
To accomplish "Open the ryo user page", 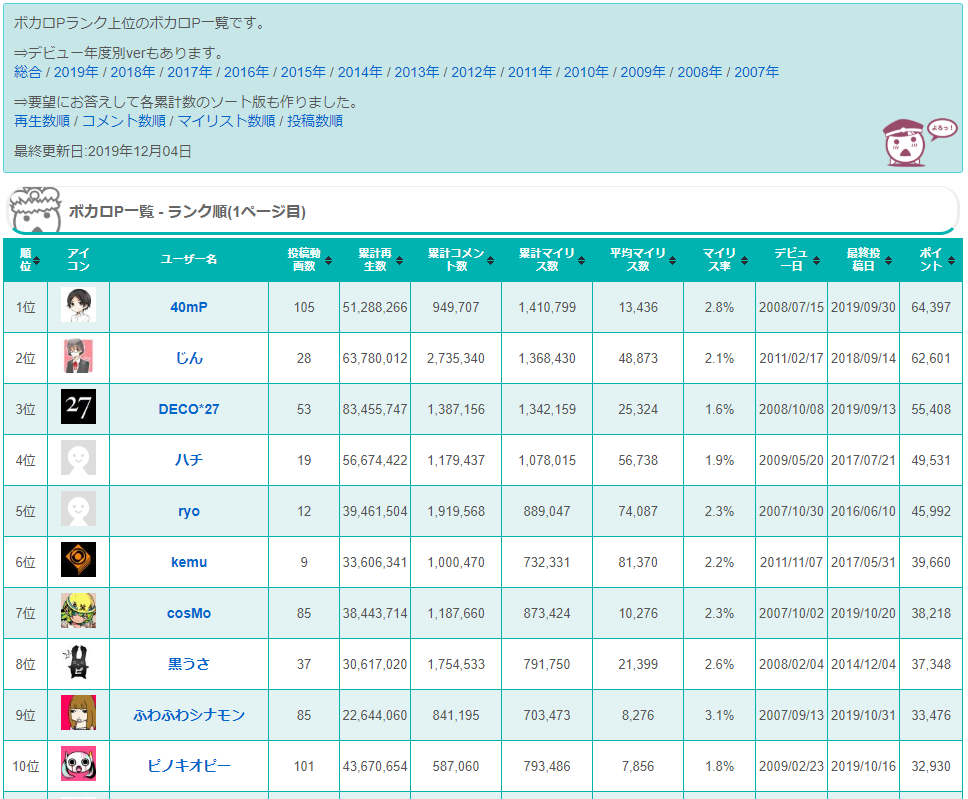I will (189, 511).
